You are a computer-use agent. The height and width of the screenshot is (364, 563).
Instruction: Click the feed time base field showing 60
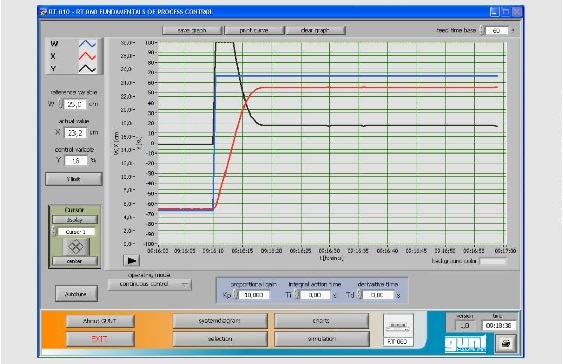click(x=497, y=31)
